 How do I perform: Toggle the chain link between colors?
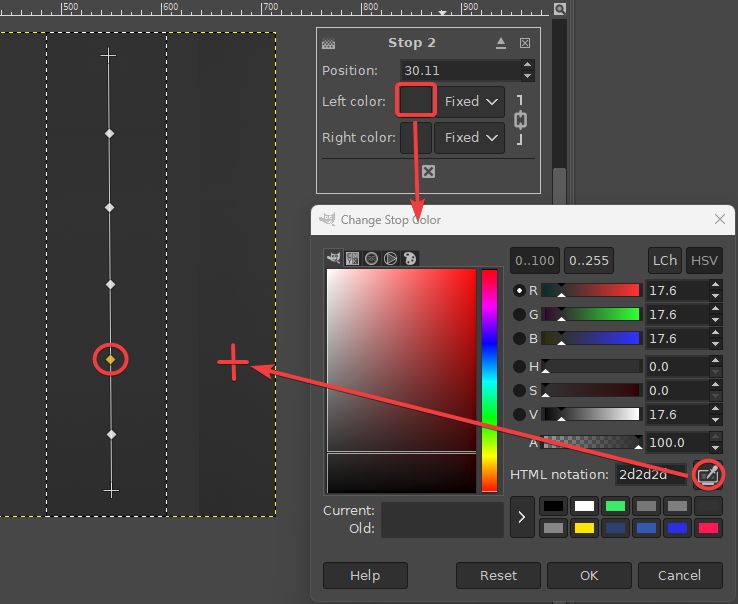coord(520,120)
